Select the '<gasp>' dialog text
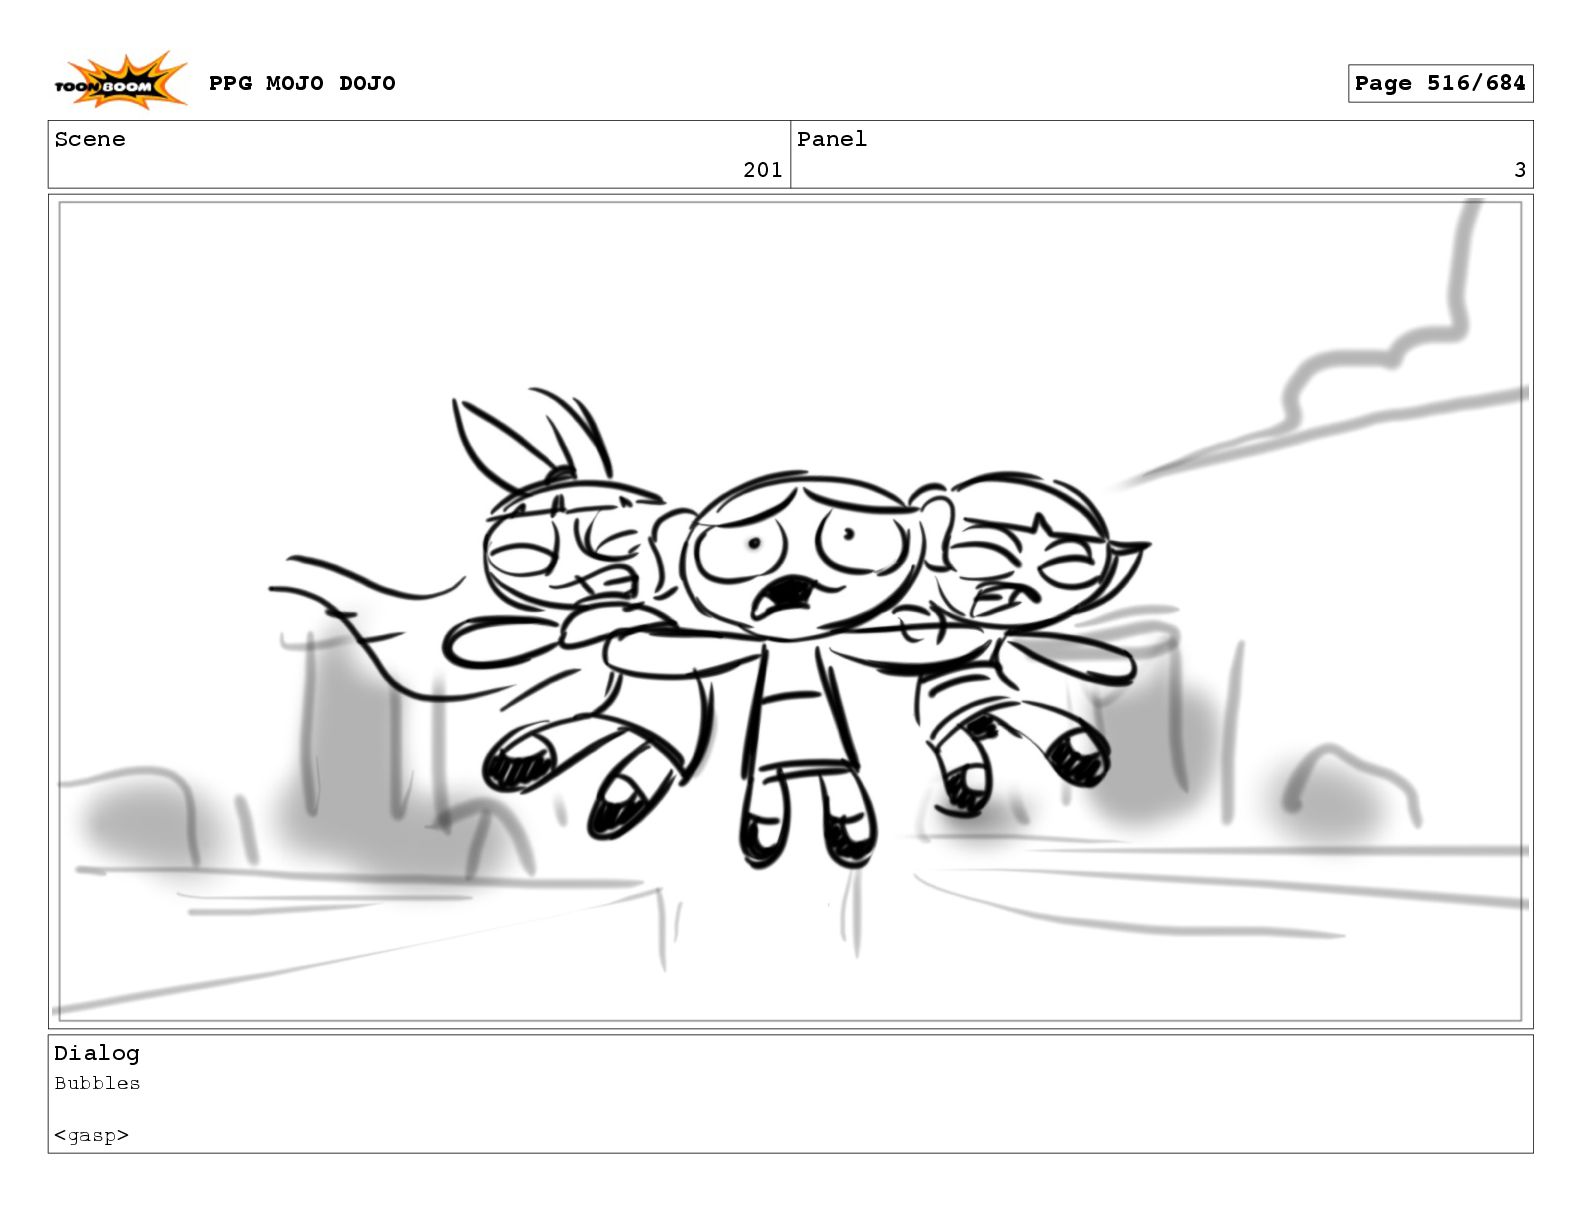The width and height of the screenshot is (1582, 1225). (x=91, y=1135)
